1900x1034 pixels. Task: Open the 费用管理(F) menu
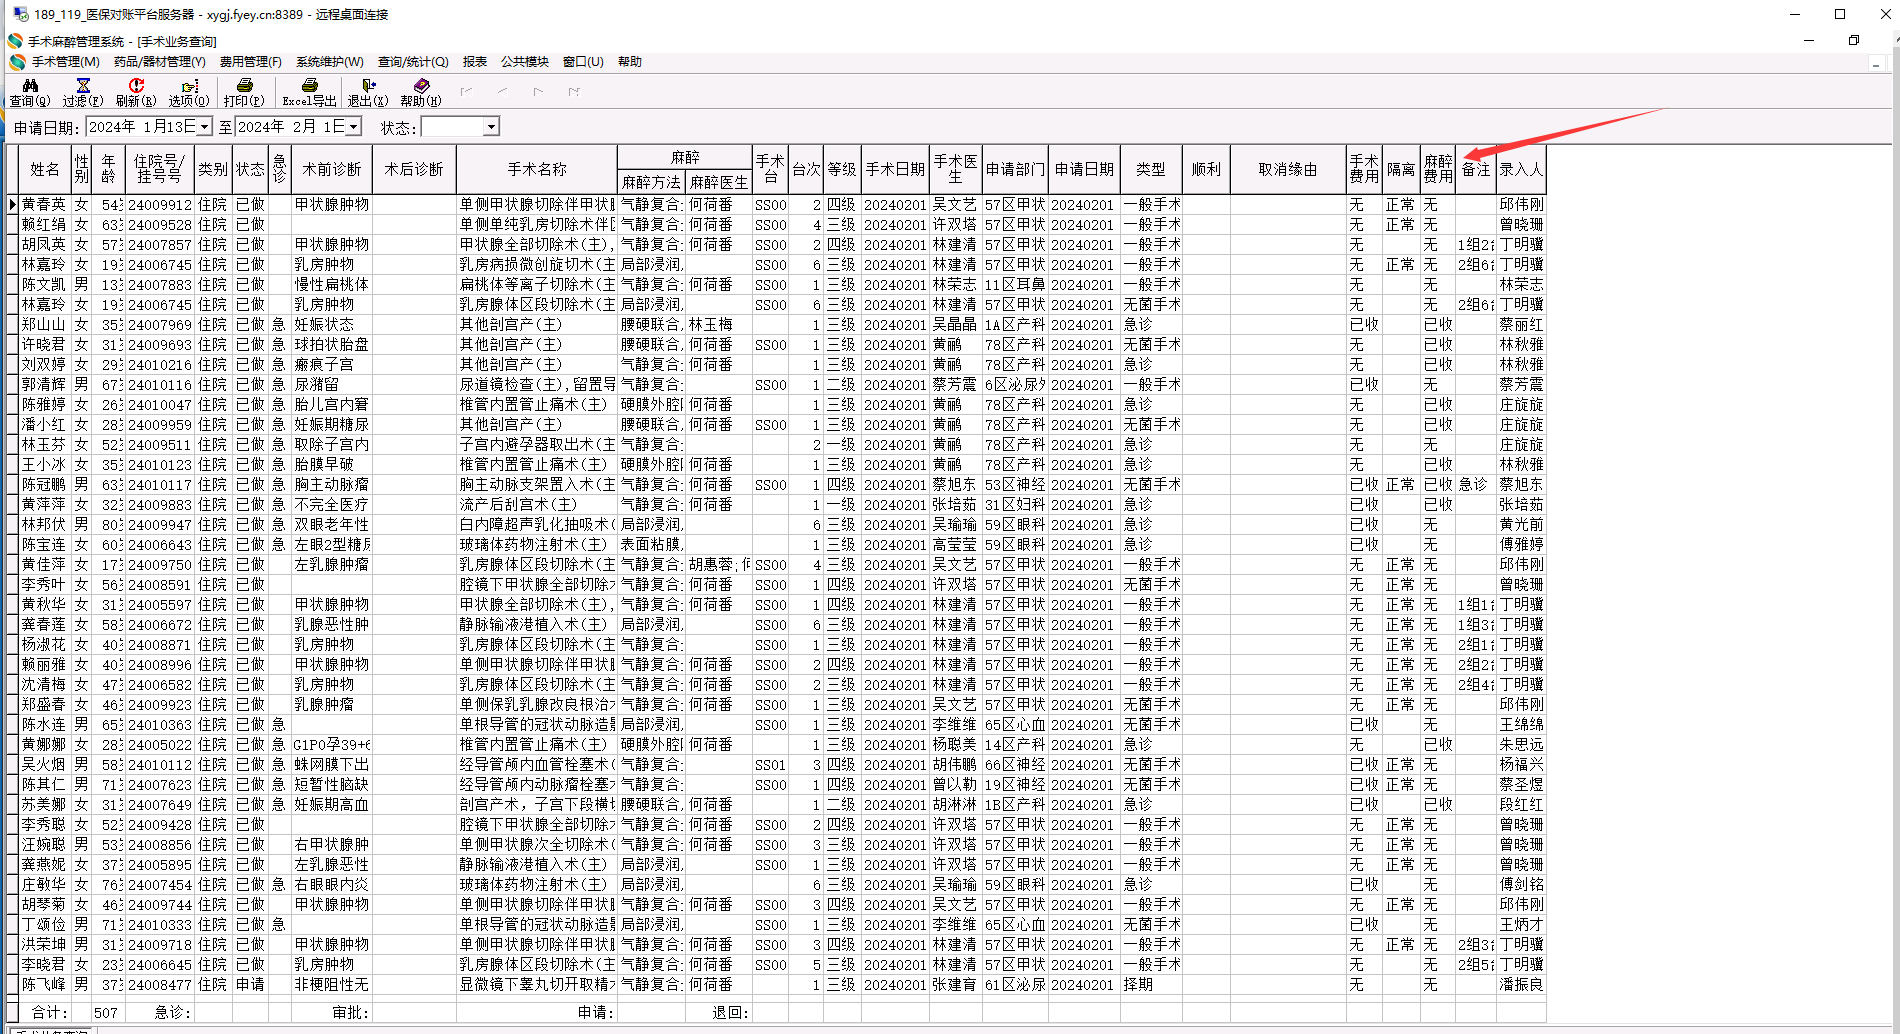coord(251,62)
